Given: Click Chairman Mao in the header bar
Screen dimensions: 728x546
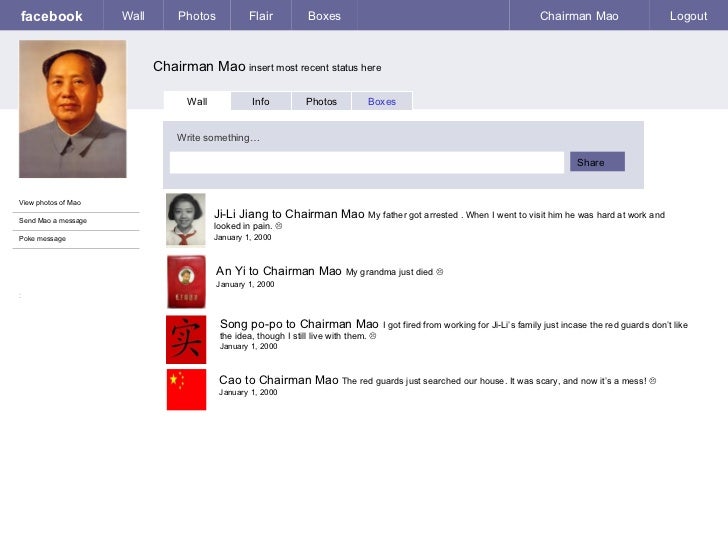Looking at the screenshot, I should click(x=579, y=16).
